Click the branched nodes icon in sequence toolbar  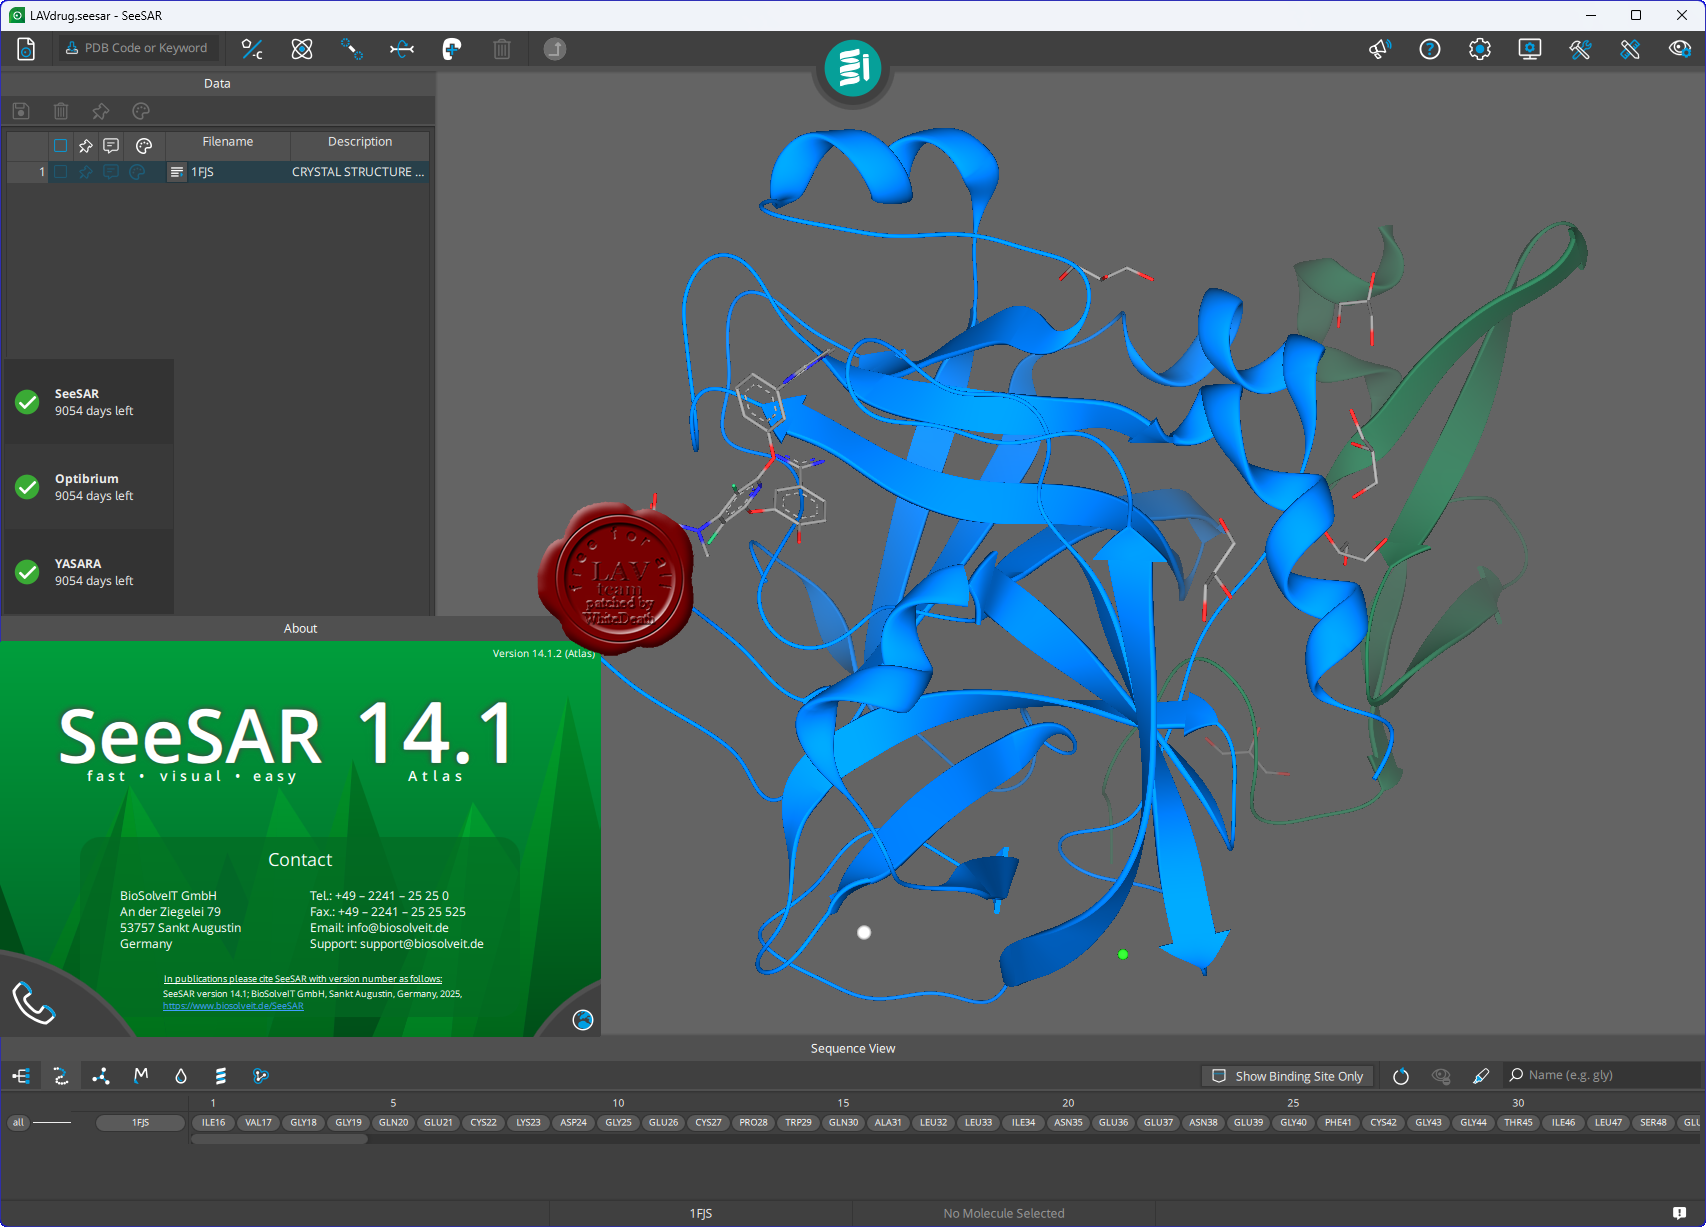point(101,1076)
